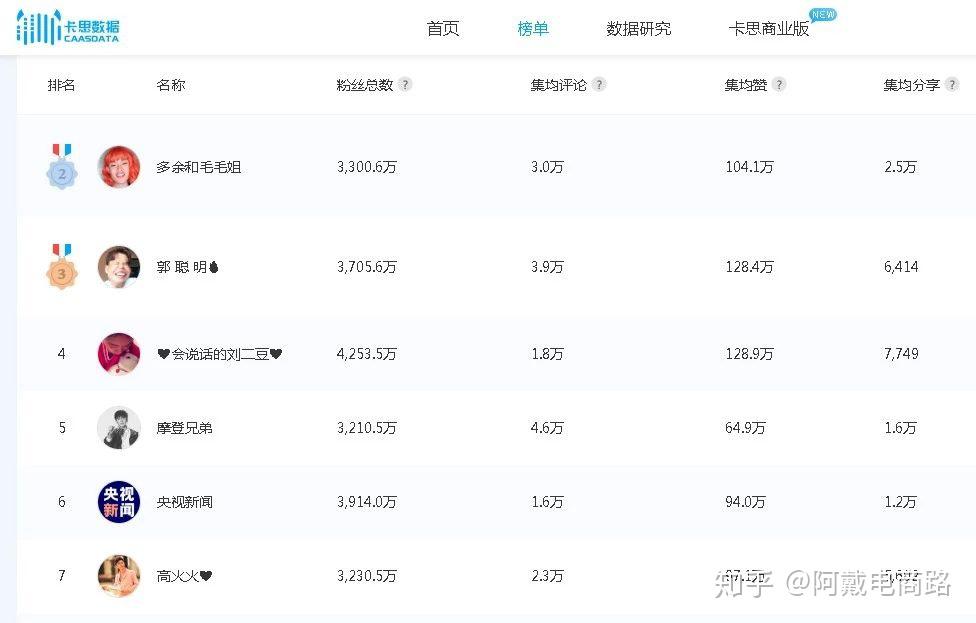Click the NEW badge on 卡思商业版

(x=823, y=15)
